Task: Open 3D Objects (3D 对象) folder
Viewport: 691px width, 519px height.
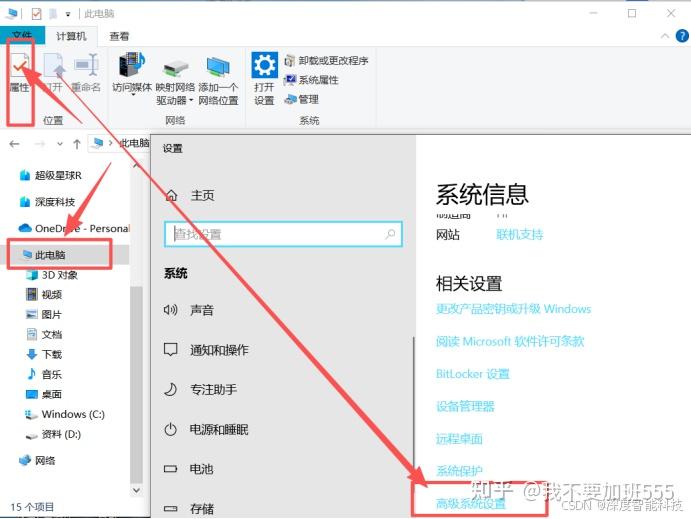Action: (x=52, y=275)
